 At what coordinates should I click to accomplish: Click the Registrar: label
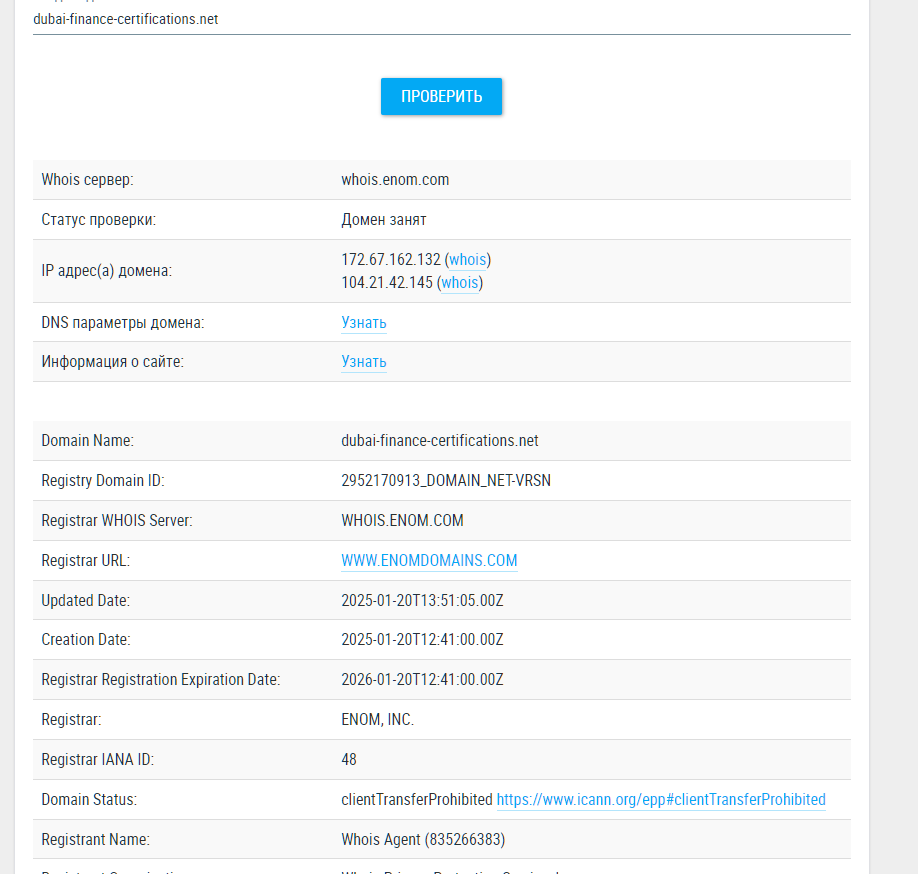[x=71, y=719]
